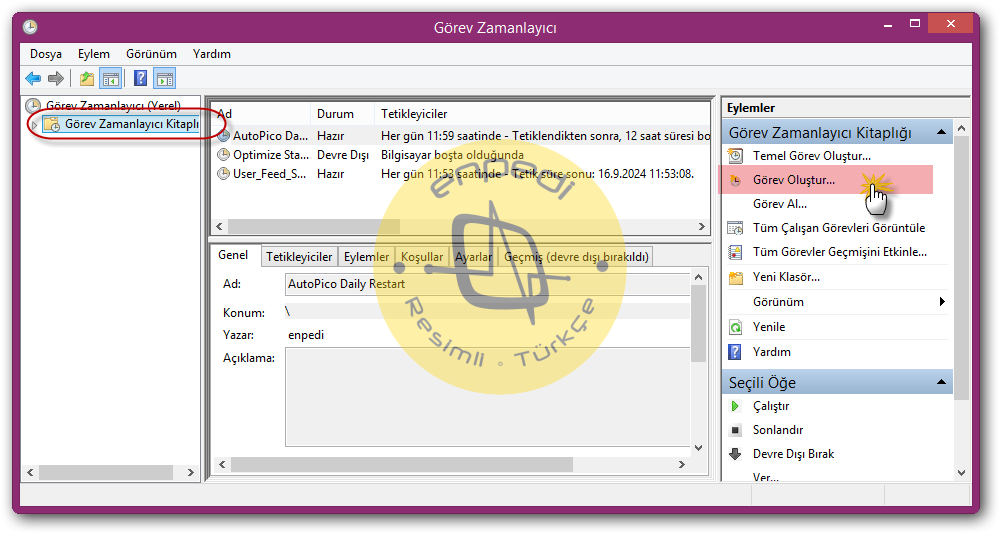Switch to the Geçmiş (devre dışı bırakıldı) tab
Viewport: 1000px width, 534px height.
[576, 256]
